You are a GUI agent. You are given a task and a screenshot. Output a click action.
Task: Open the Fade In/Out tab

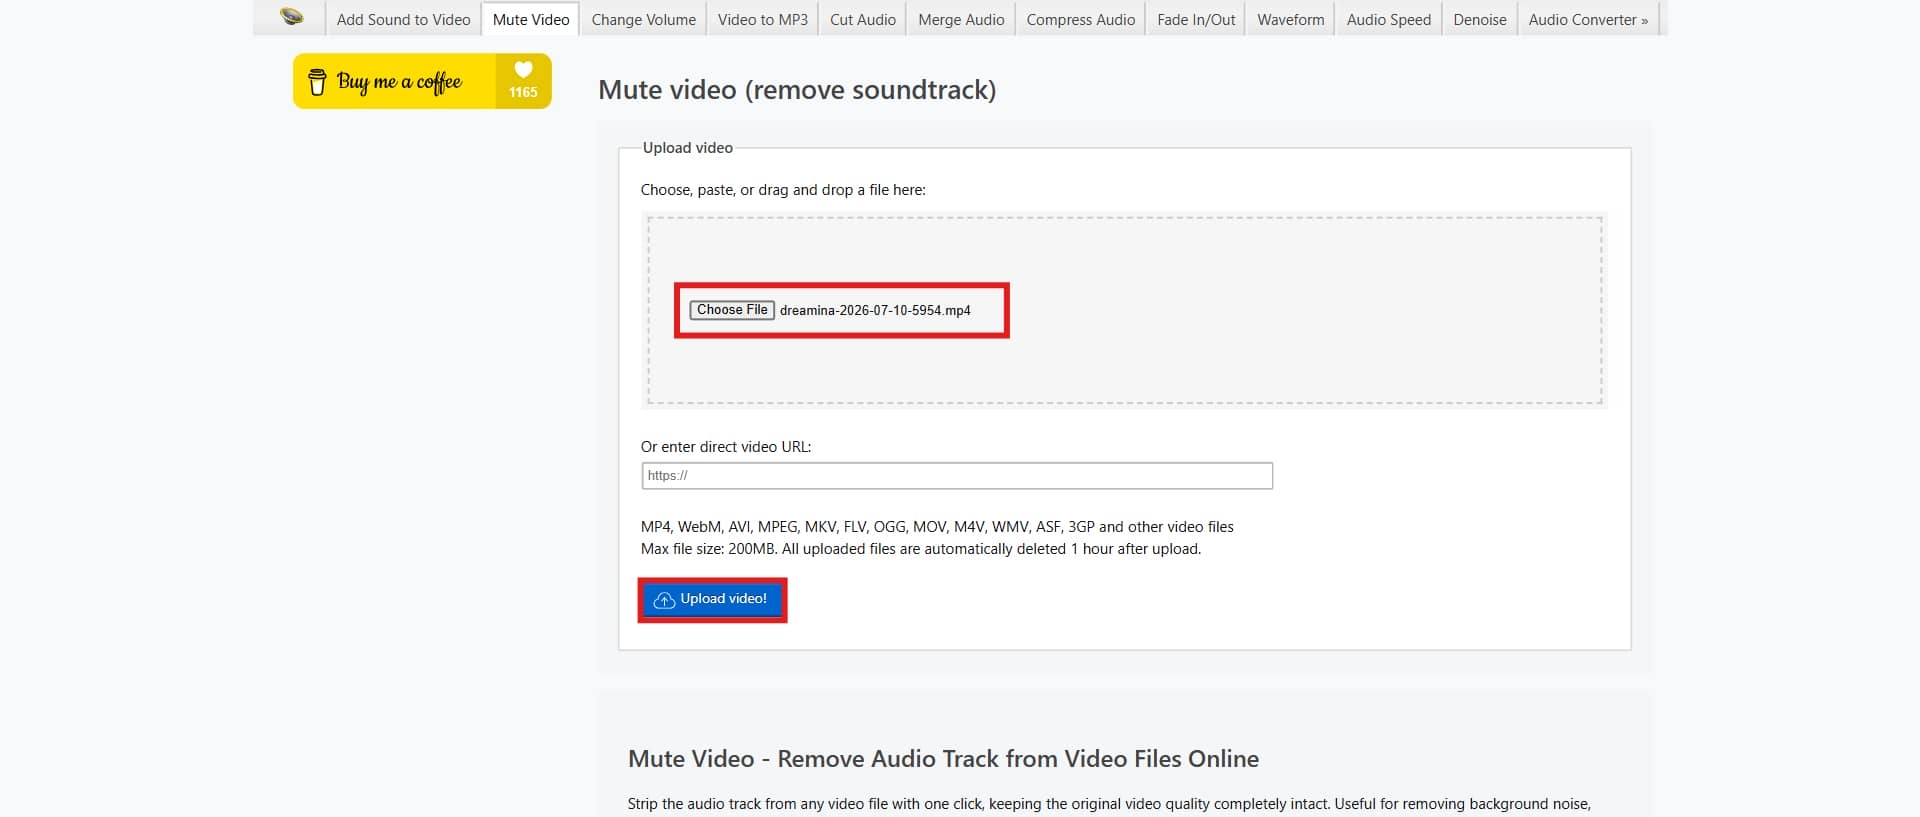click(x=1196, y=19)
